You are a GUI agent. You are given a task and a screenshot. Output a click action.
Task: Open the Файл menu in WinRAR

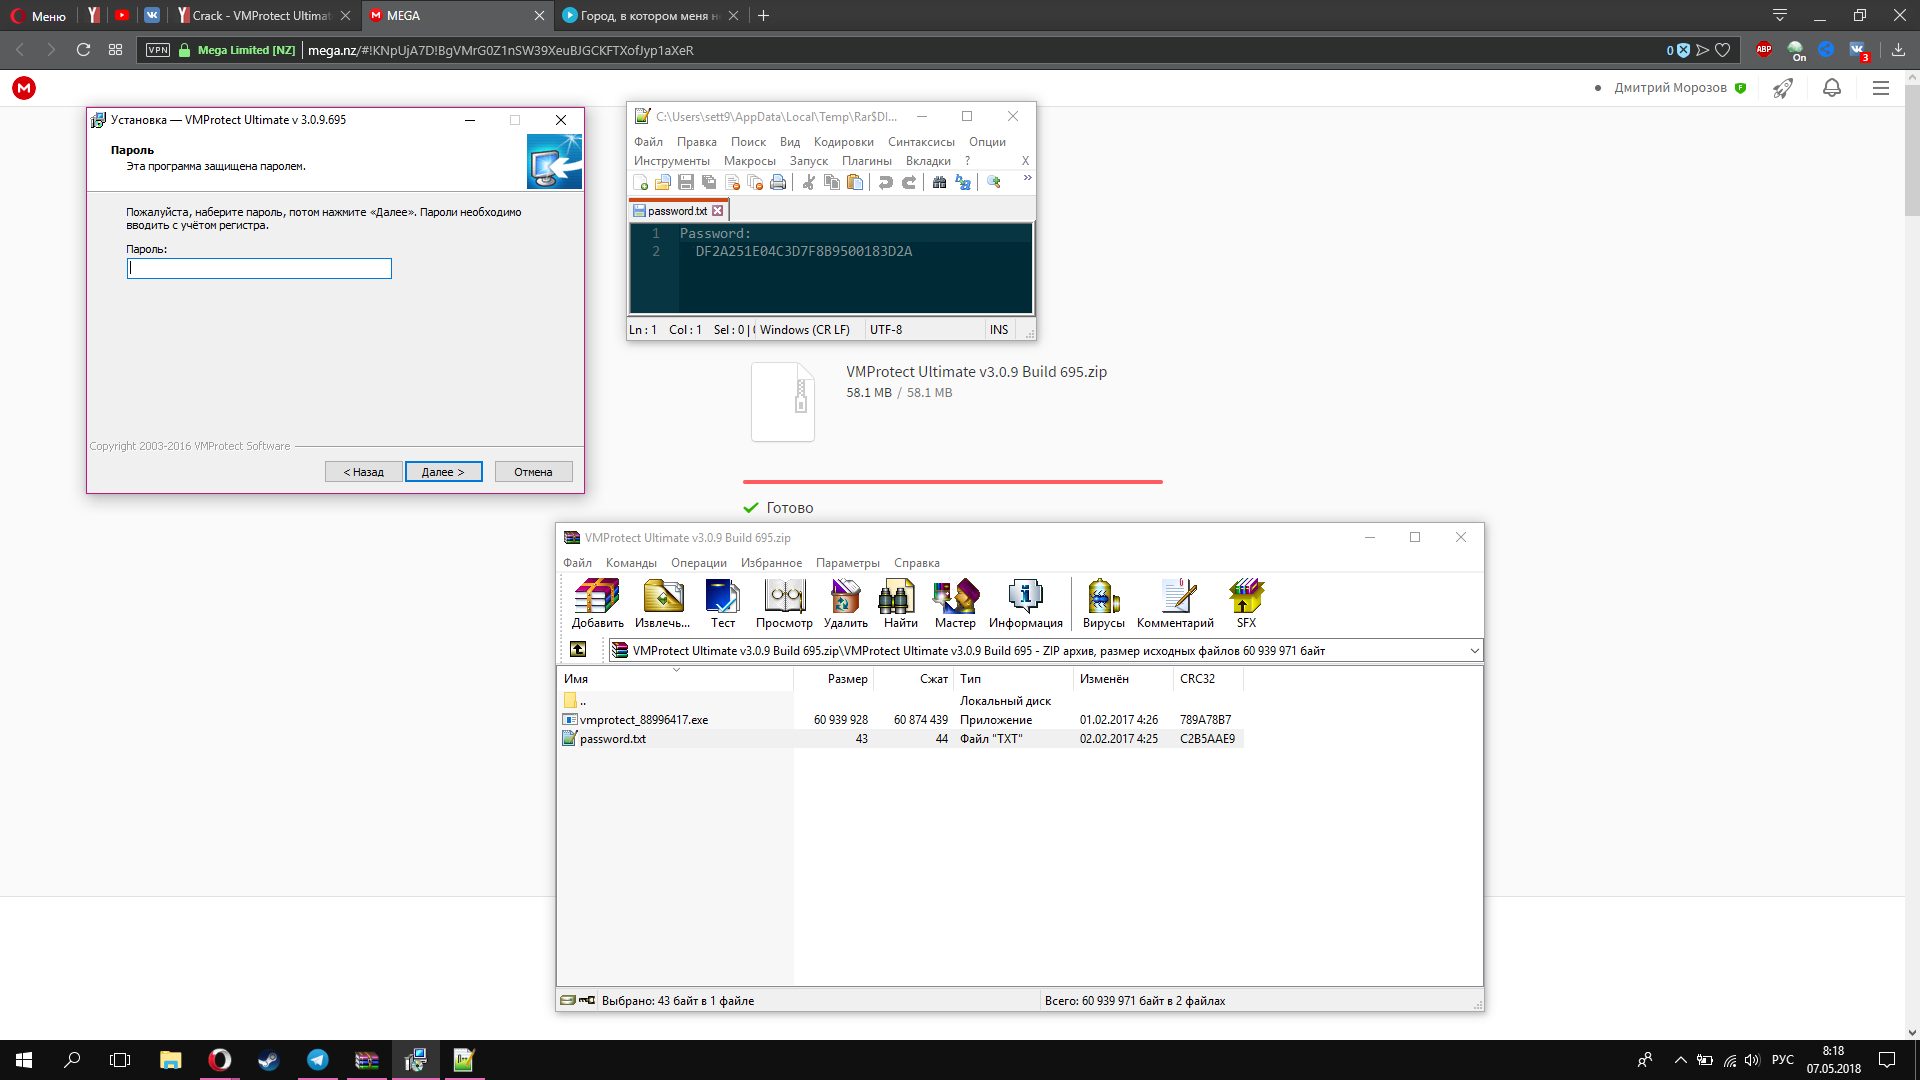pyautogui.click(x=577, y=563)
